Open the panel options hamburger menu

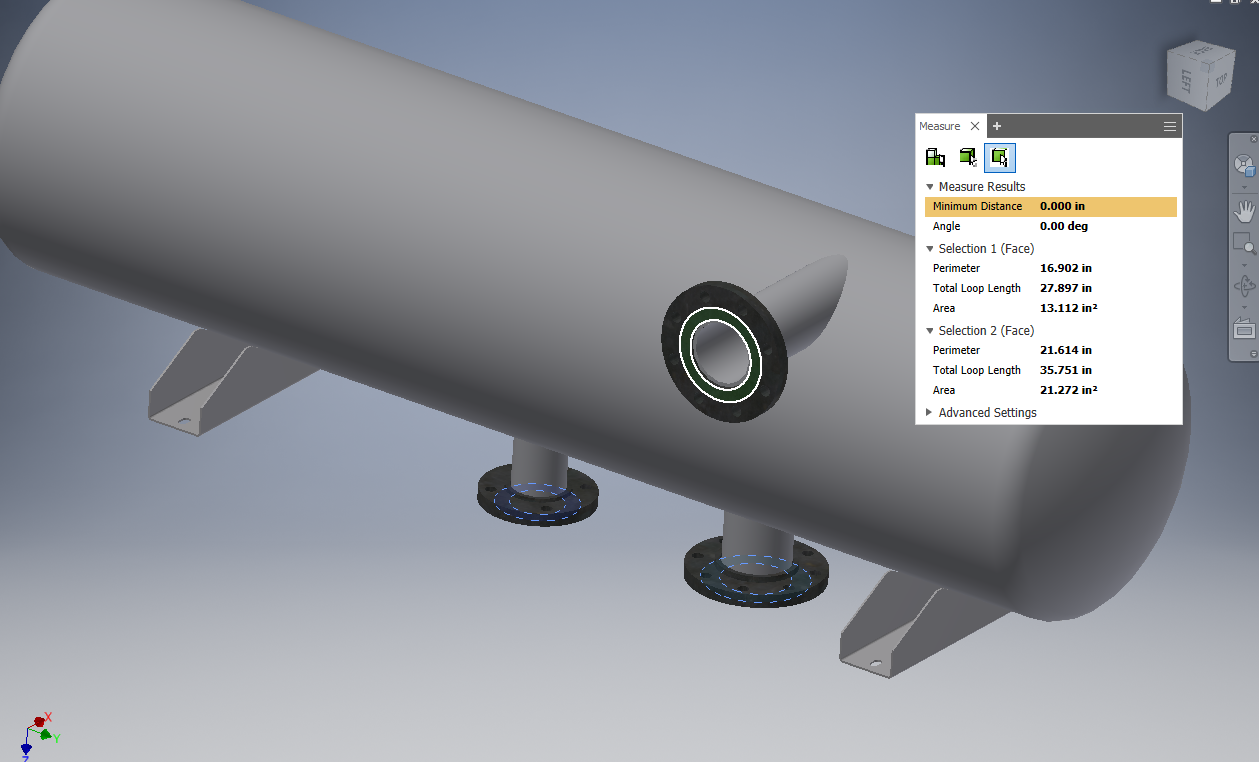click(x=1169, y=126)
